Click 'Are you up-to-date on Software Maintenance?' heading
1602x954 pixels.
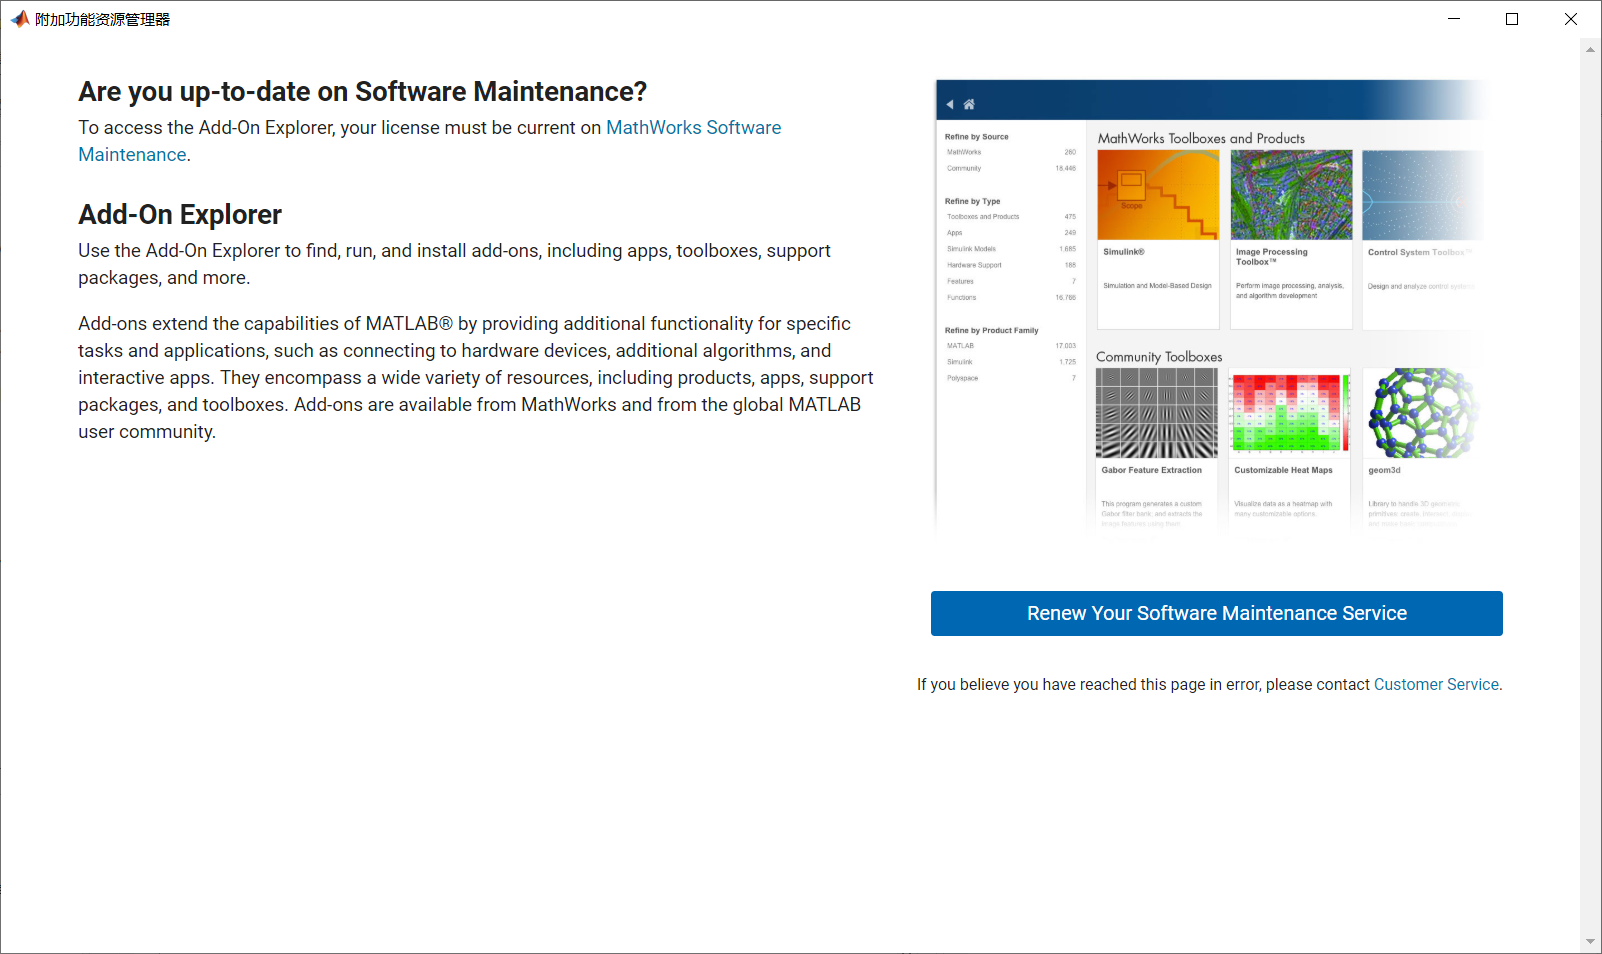[x=363, y=92]
